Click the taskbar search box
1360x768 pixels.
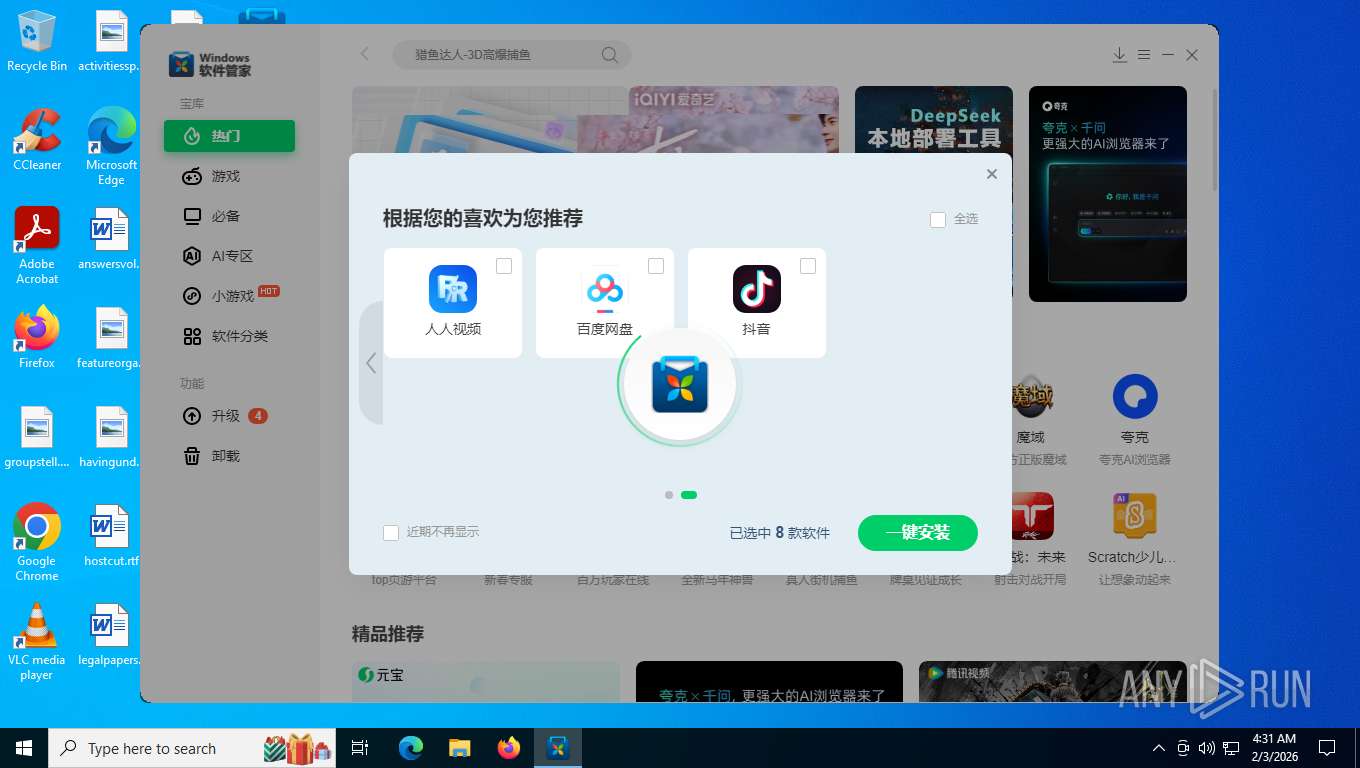(x=194, y=748)
